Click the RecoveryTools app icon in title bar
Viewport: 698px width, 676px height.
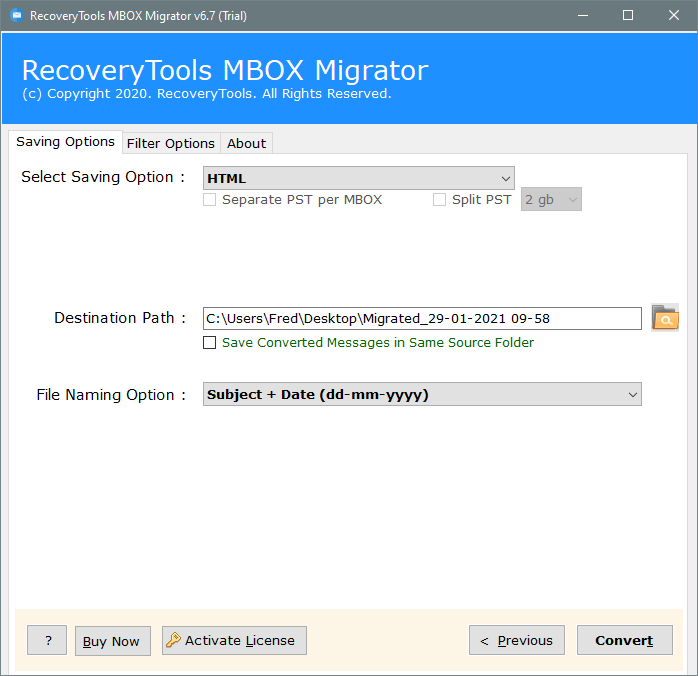pyautogui.click(x=17, y=16)
